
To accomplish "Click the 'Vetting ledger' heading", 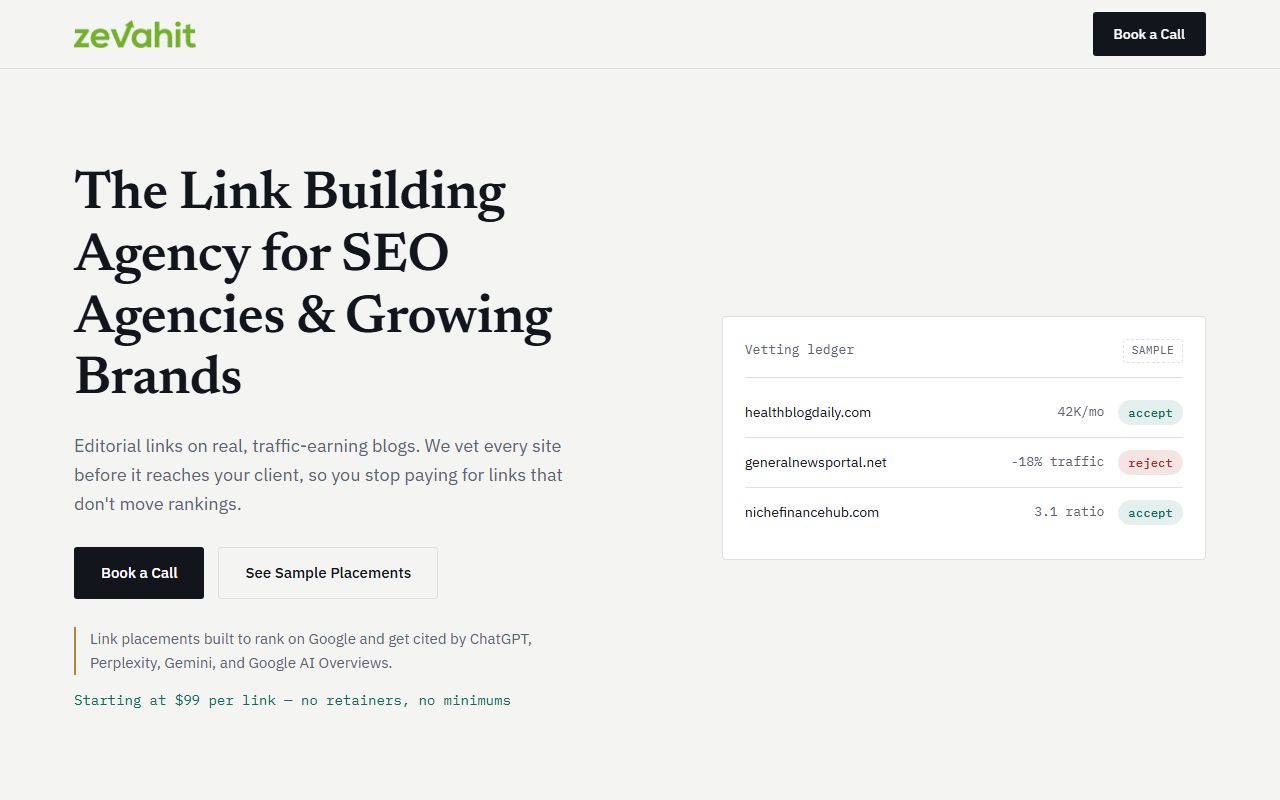I will [799, 350].
